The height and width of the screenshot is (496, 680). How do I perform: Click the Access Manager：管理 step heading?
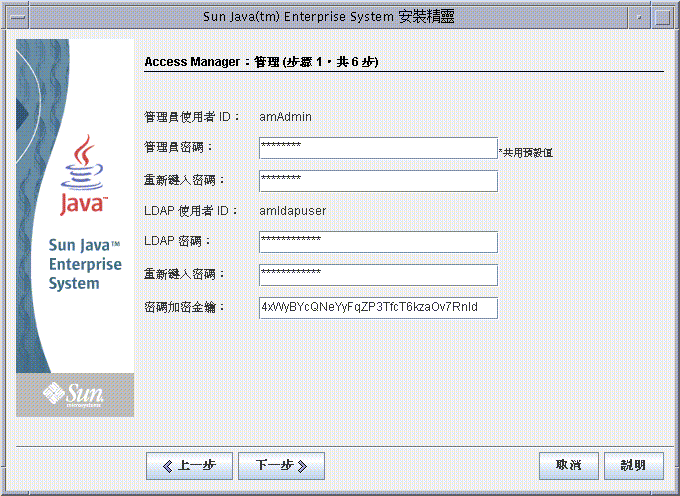[x=261, y=62]
